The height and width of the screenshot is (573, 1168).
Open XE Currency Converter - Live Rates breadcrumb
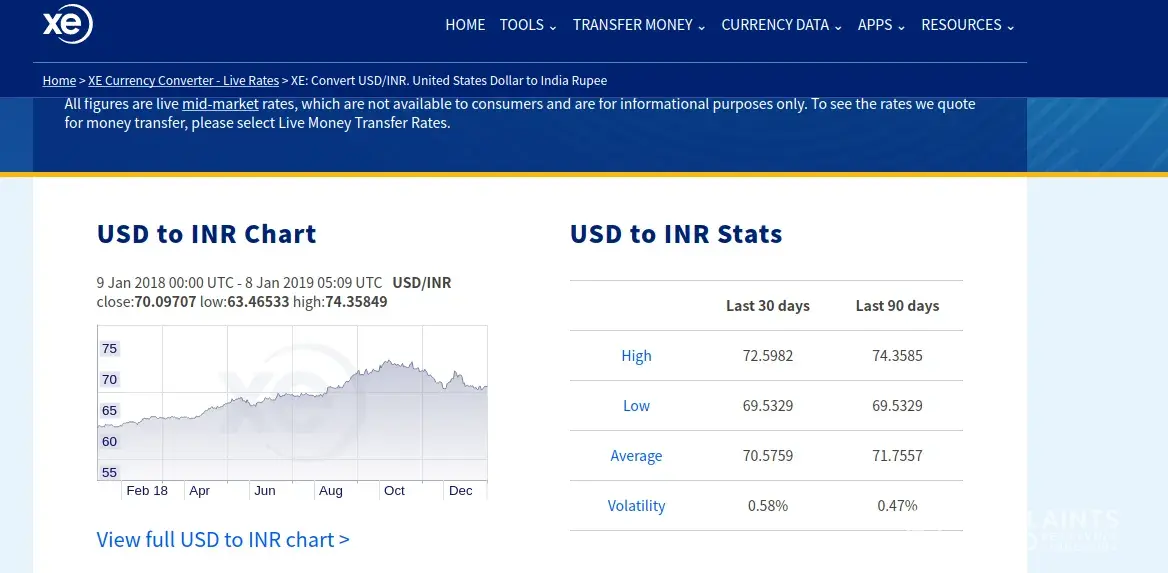coord(183,81)
